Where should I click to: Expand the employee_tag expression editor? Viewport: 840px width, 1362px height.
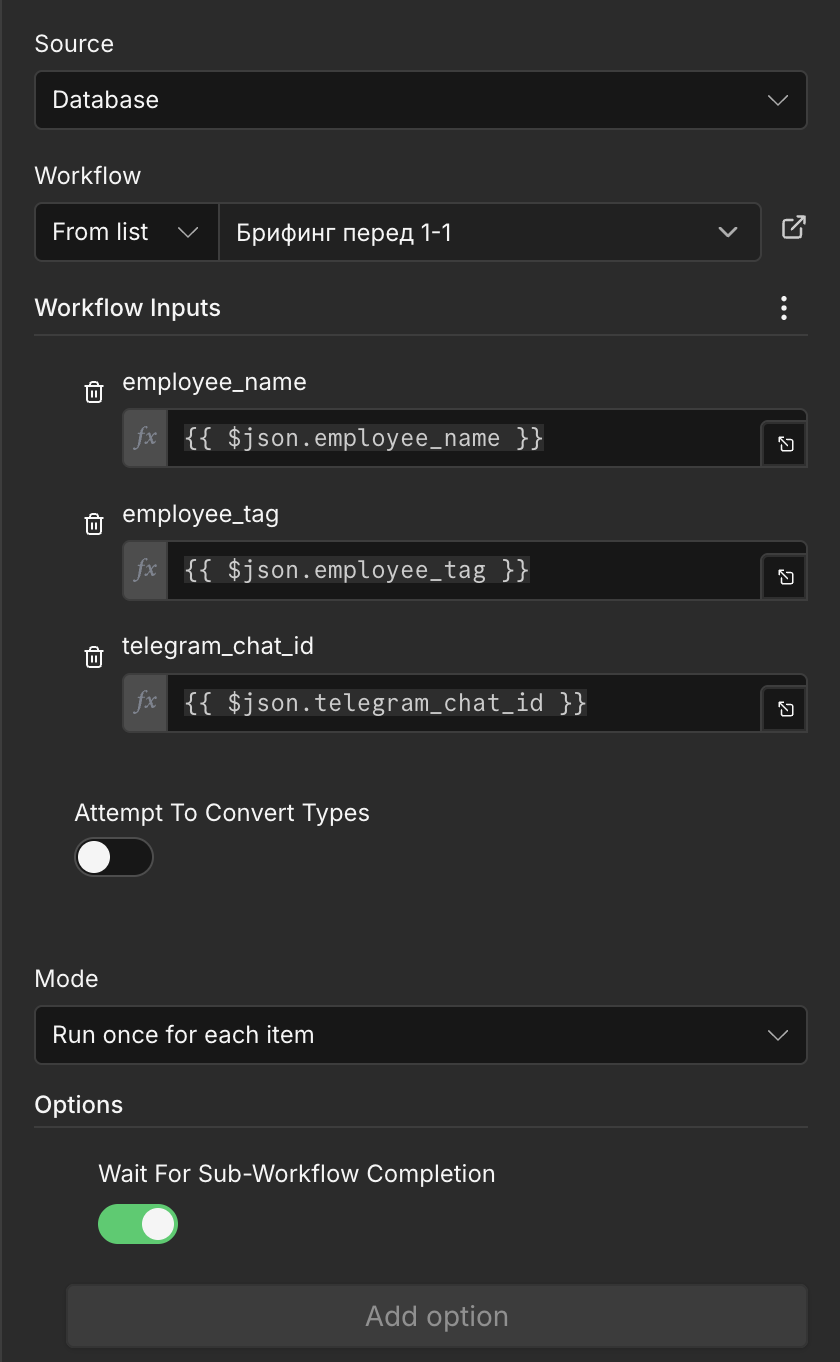785,577
